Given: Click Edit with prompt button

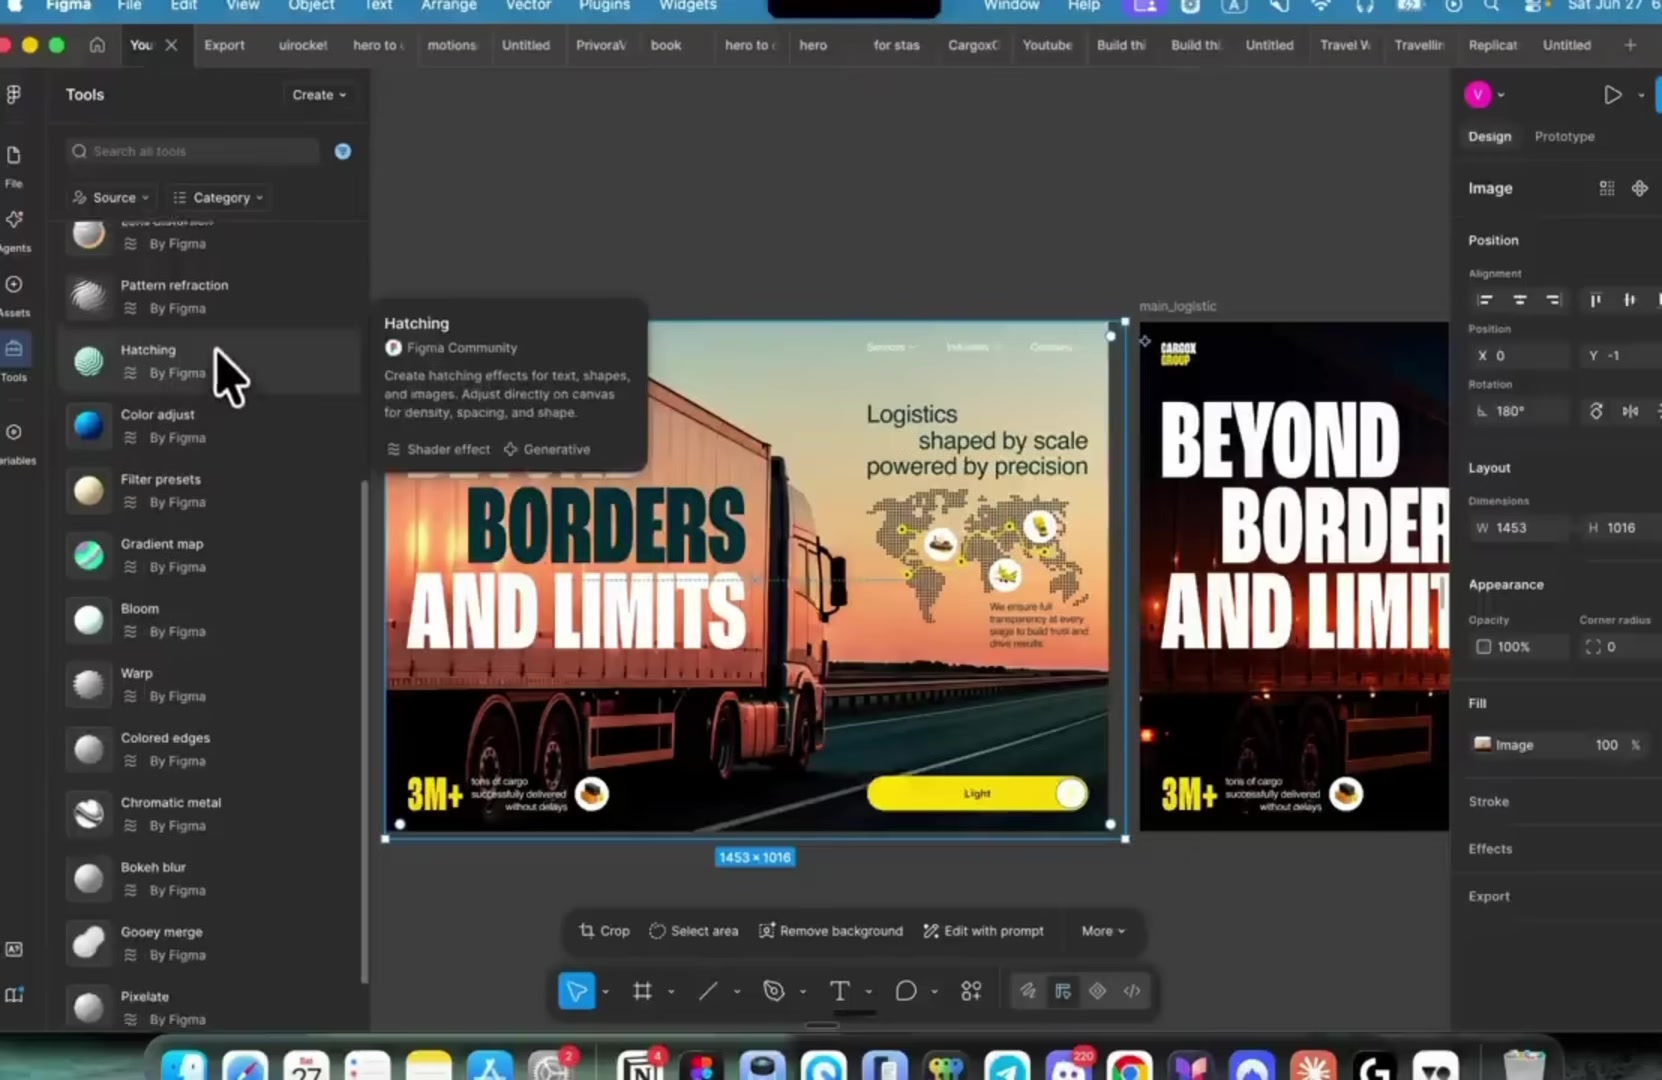Looking at the screenshot, I should pyautogui.click(x=983, y=931).
